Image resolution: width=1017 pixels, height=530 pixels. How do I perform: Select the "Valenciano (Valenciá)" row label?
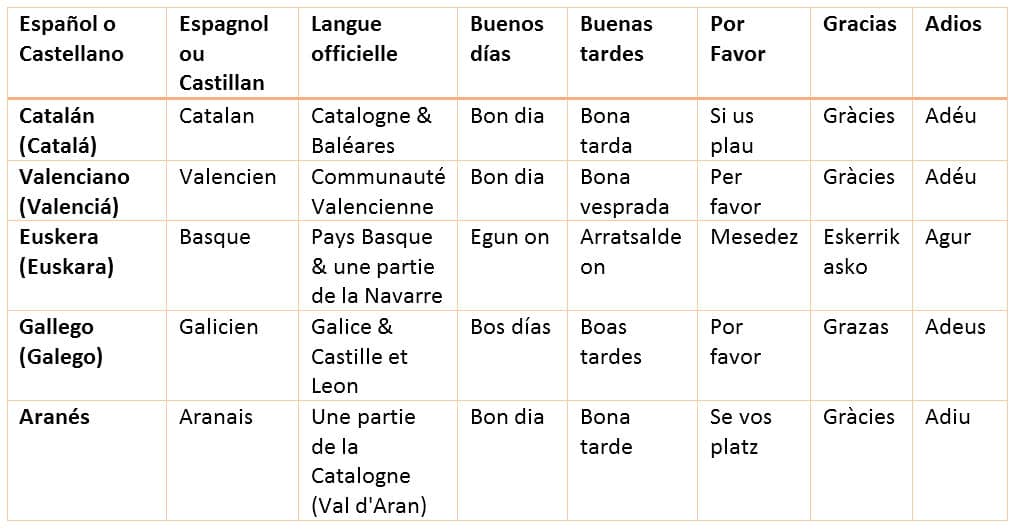[x=75, y=191]
